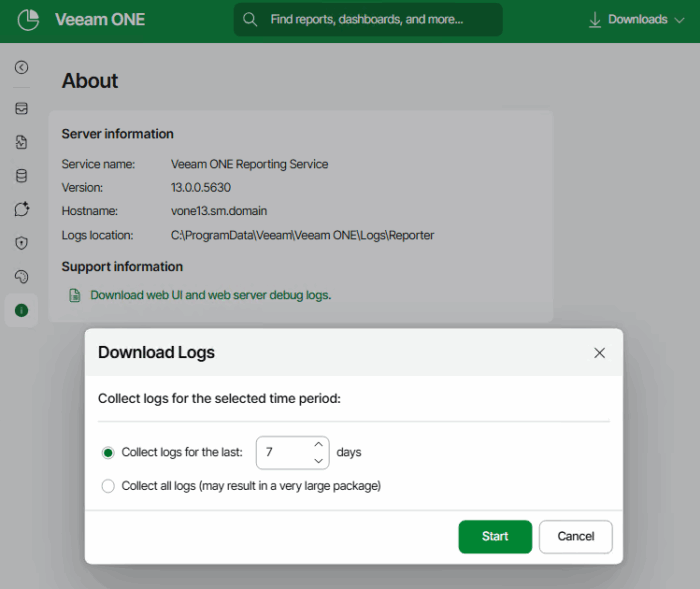Open the palette appearance sidebar icon

21,276
